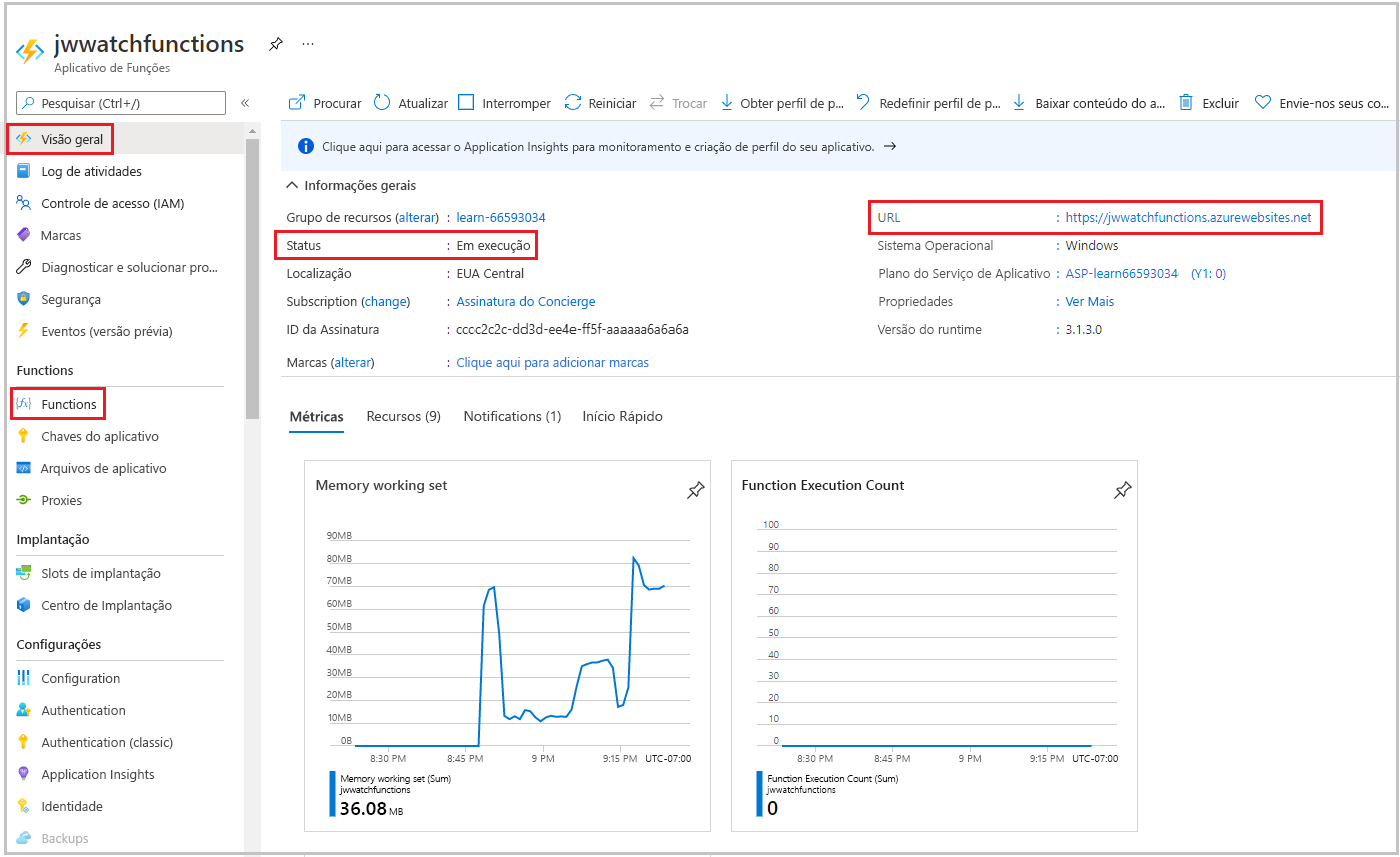The width and height of the screenshot is (1400, 857).
Task: Click the 36.08 MB memory sum value
Action: click(372, 808)
